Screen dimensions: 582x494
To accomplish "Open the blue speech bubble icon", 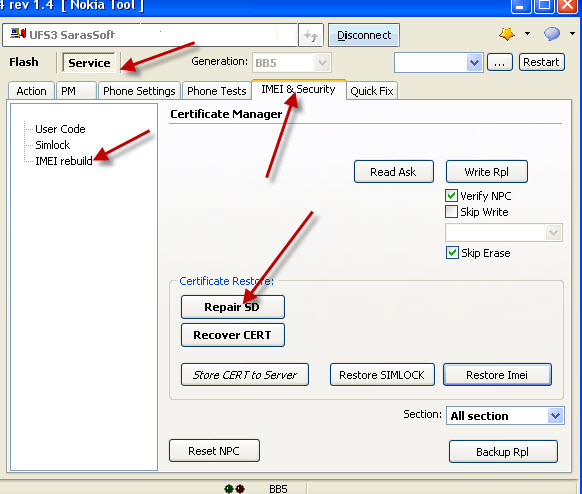I will (552, 34).
